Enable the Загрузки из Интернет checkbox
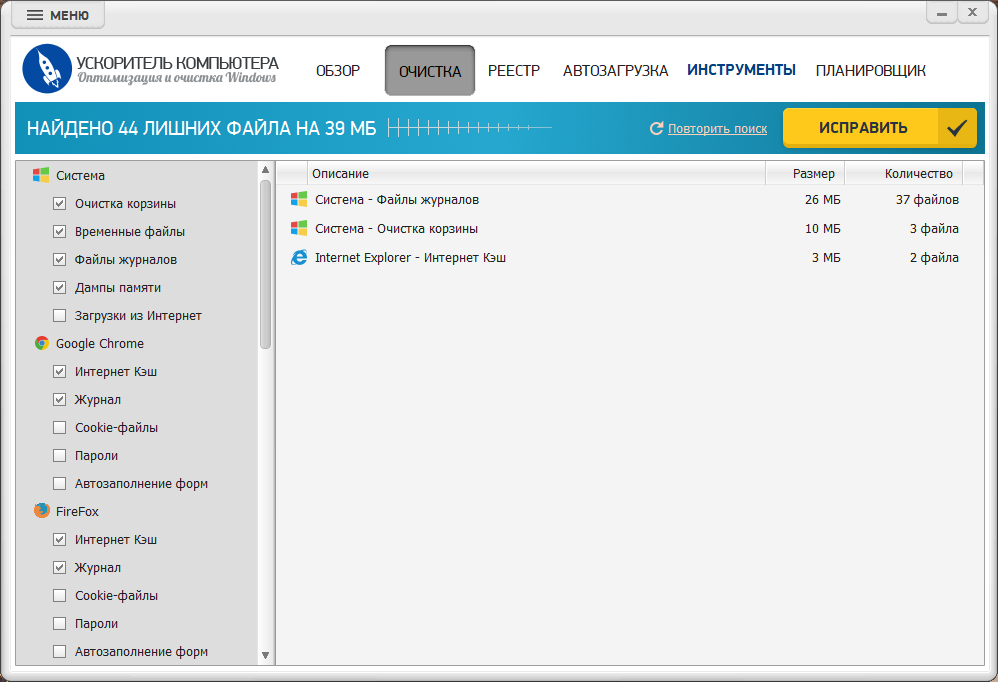998x682 pixels. [x=59, y=316]
